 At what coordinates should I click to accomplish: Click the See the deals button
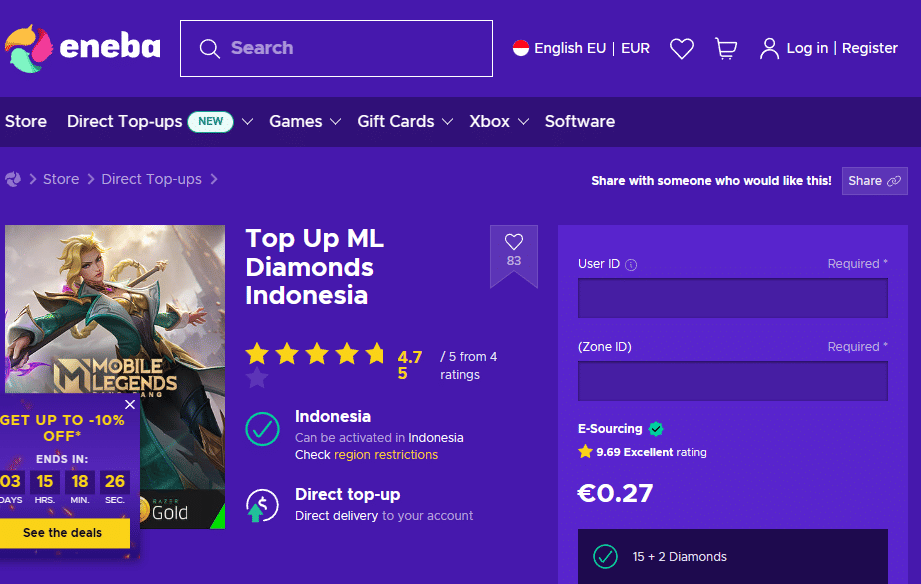point(63,533)
